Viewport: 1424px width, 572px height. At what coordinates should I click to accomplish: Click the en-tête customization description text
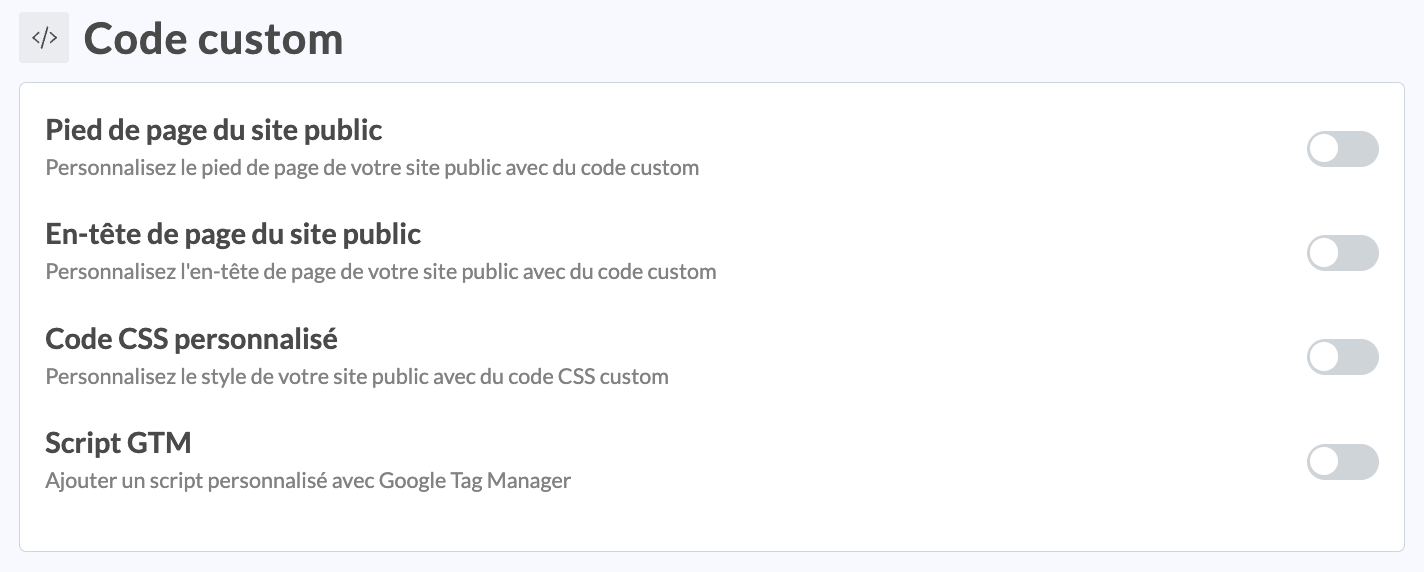(x=380, y=271)
